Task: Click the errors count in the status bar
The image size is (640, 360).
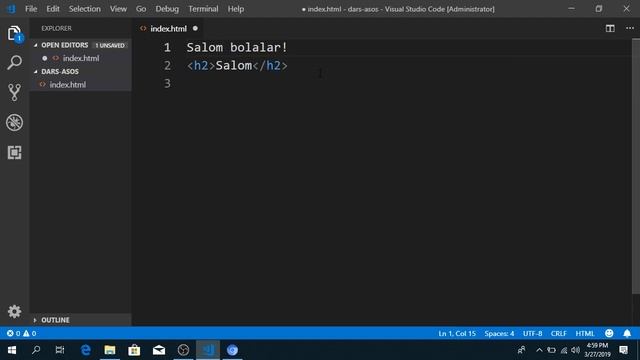Action: [13, 333]
